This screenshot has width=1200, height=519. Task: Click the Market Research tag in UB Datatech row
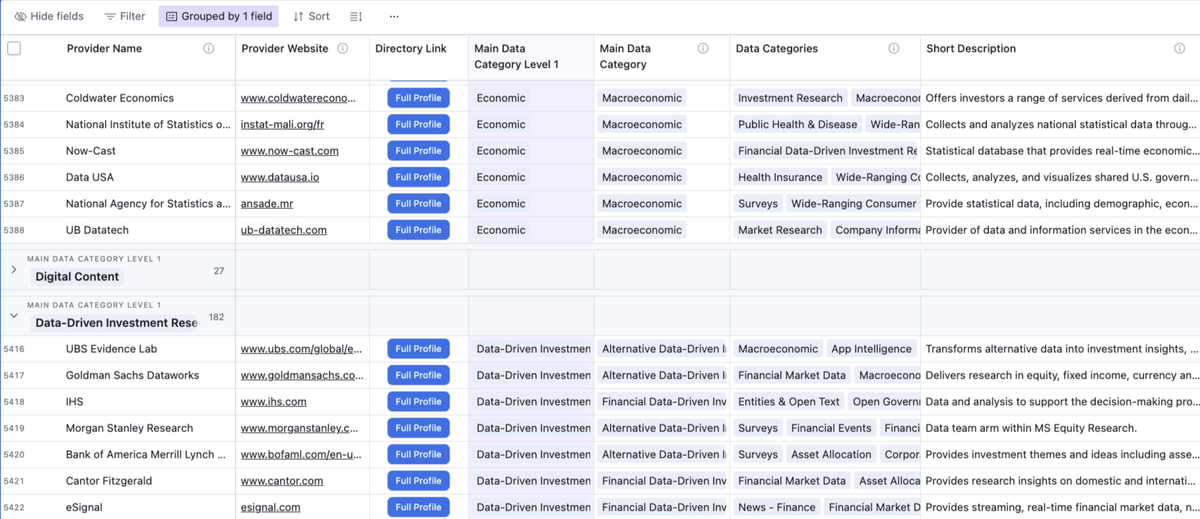point(780,229)
